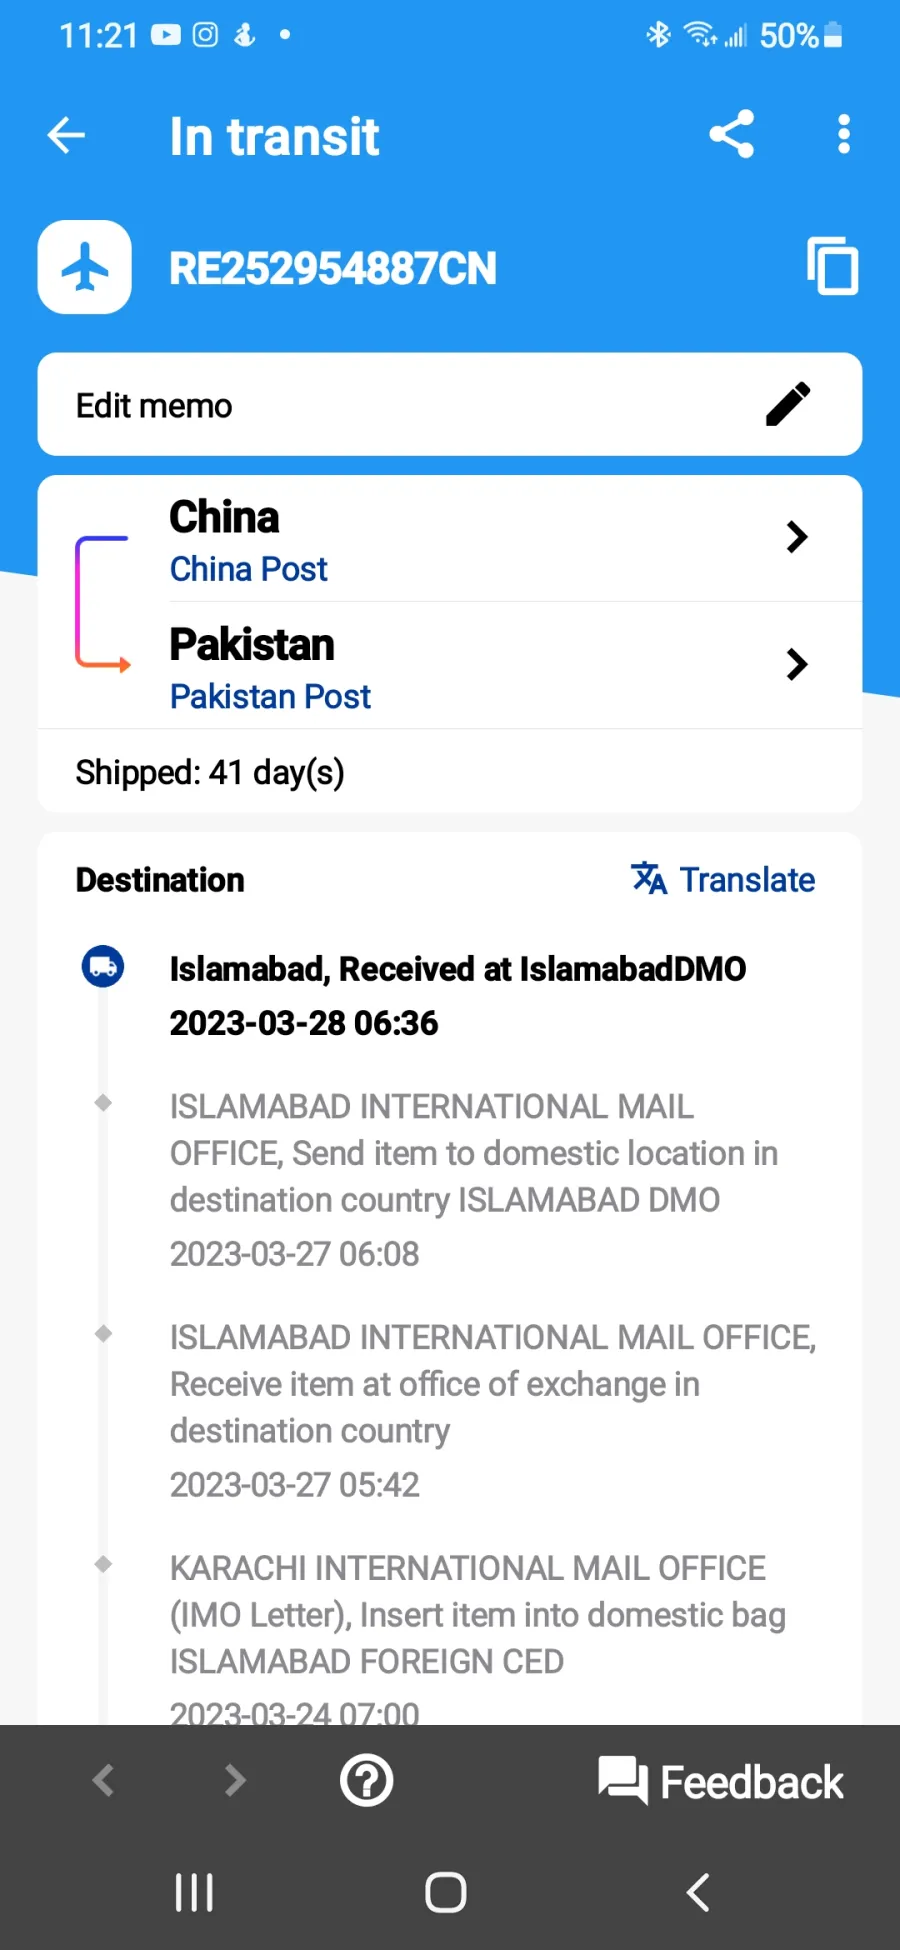Tap the Android home button
The width and height of the screenshot is (900, 1950).
[446, 1892]
